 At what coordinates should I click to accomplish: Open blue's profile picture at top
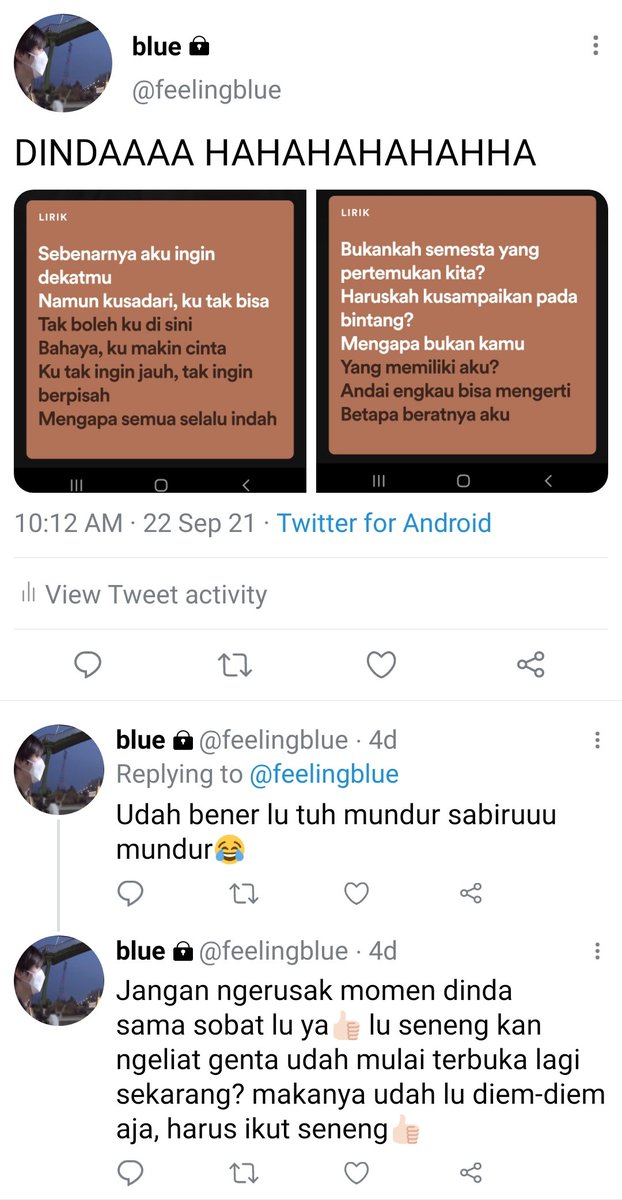click(x=59, y=61)
